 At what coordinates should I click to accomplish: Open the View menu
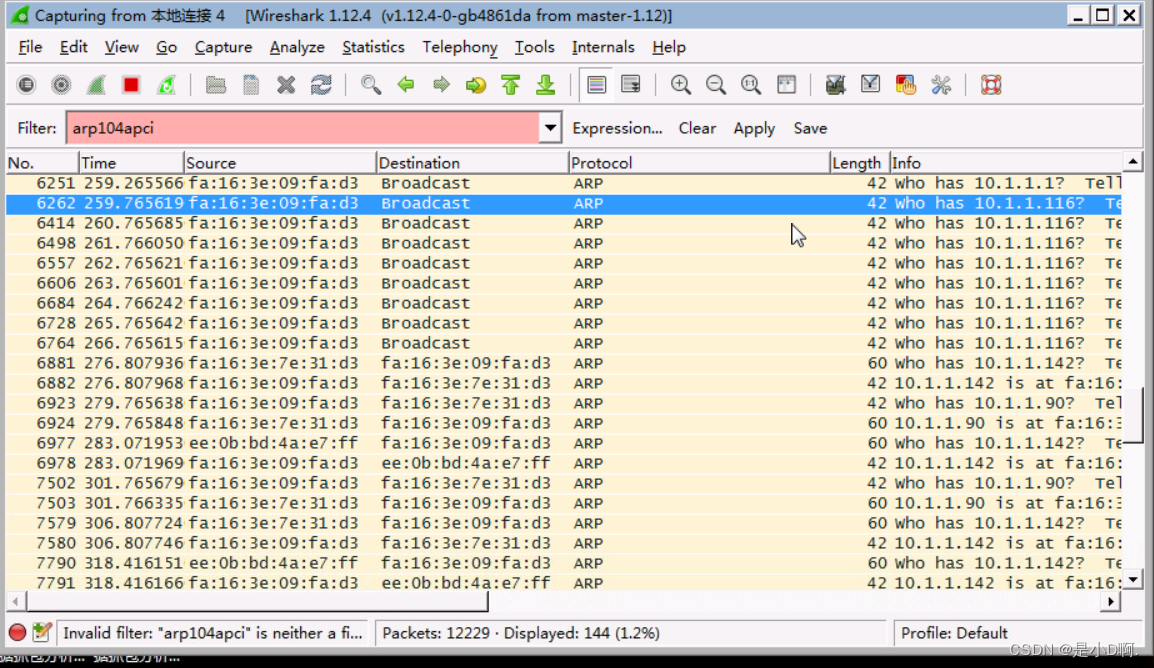click(121, 47)
